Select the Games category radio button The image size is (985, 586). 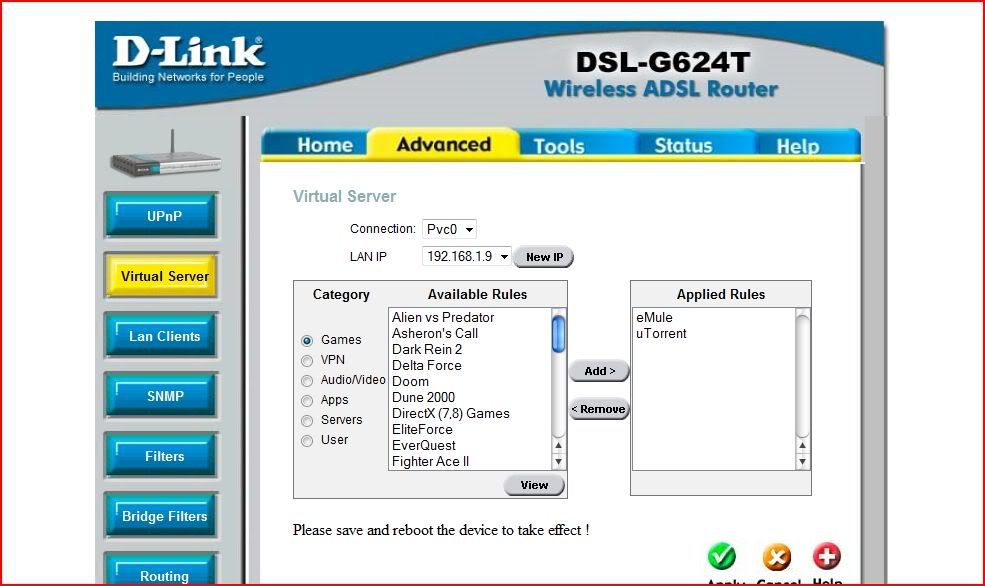coord(307,340)
